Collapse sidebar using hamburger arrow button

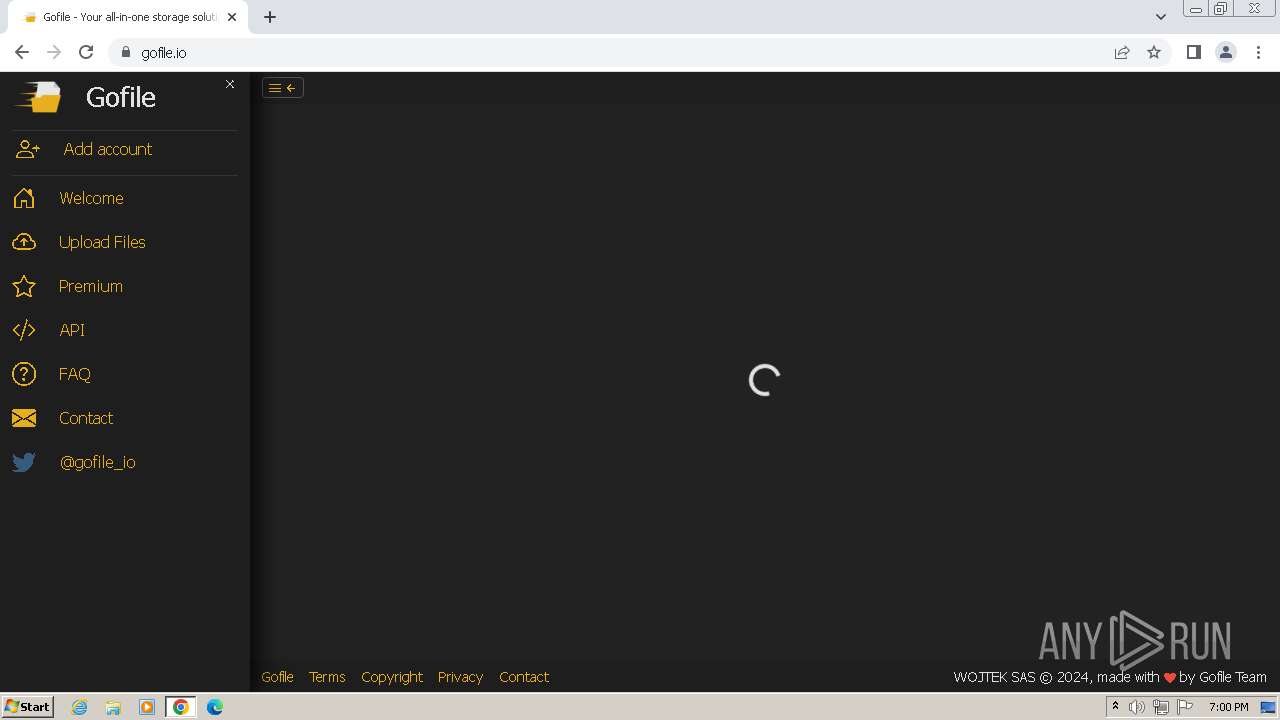click(x=283, y=88)
